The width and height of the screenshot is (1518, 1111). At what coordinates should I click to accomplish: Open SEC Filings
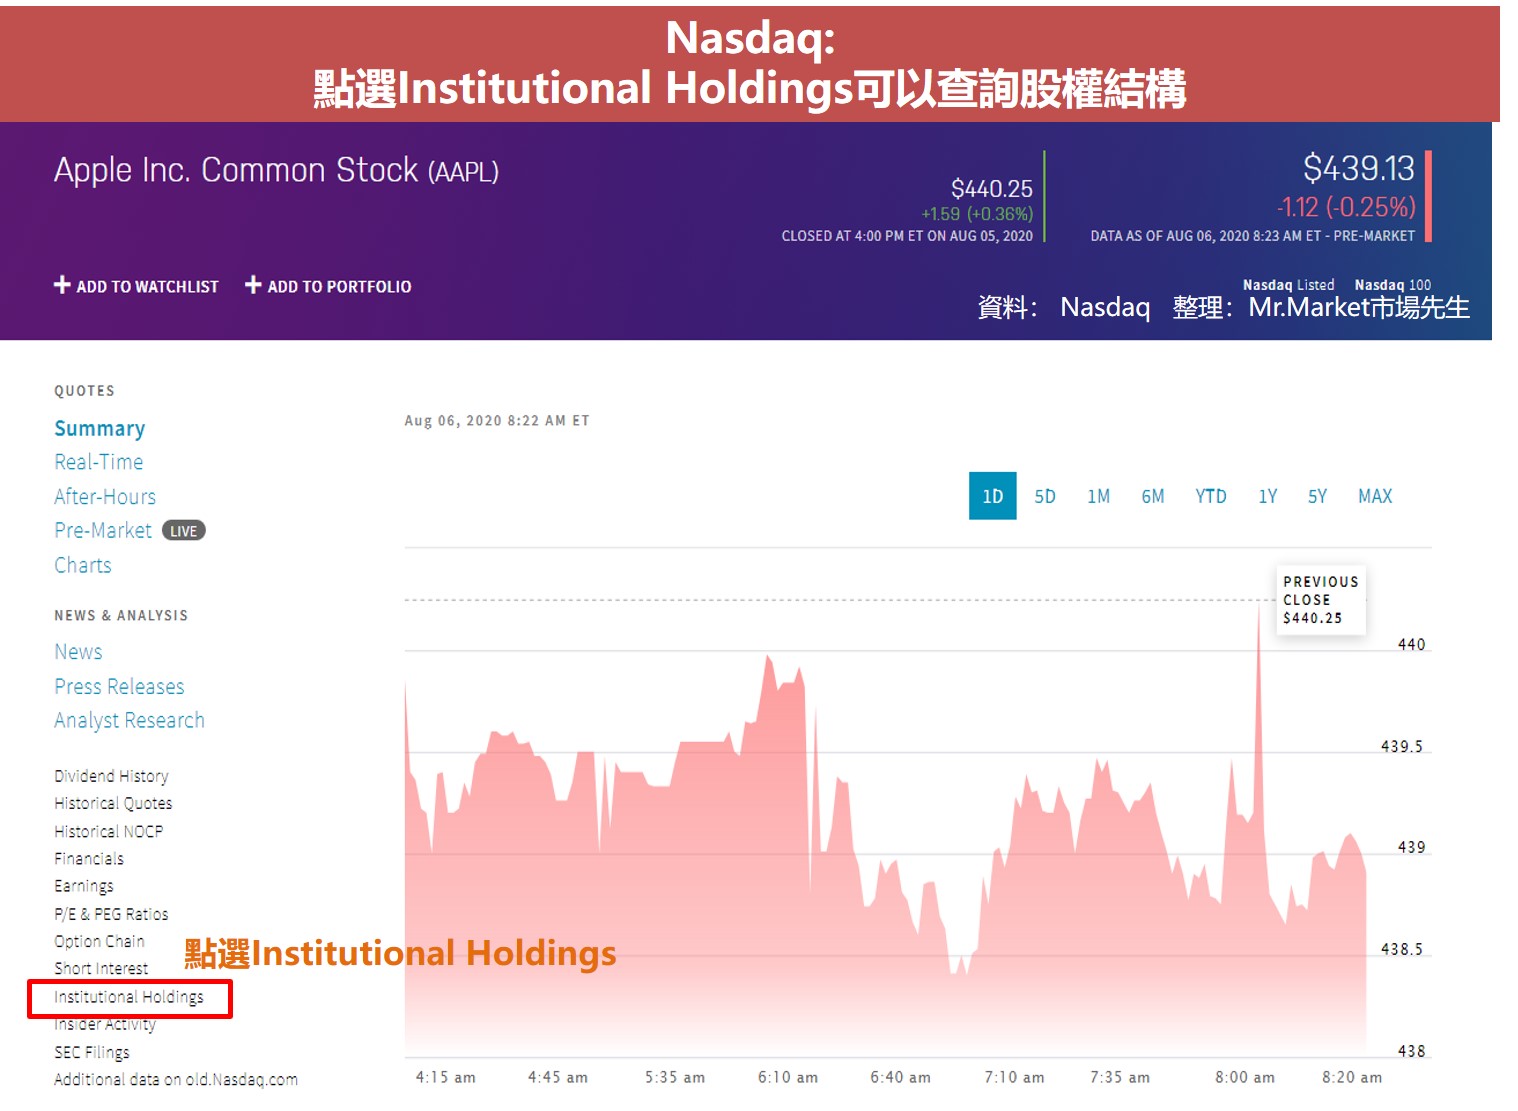point(92,1052)
